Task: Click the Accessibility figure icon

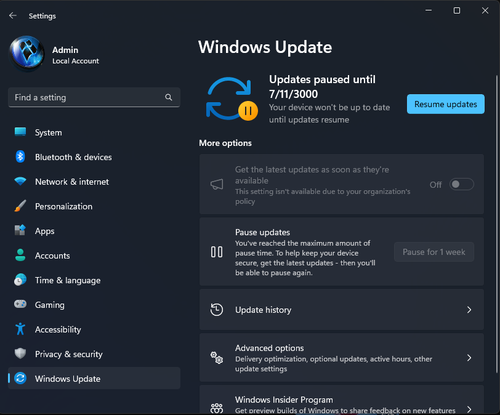Action: pyautogui.click(x=20, y=329)
